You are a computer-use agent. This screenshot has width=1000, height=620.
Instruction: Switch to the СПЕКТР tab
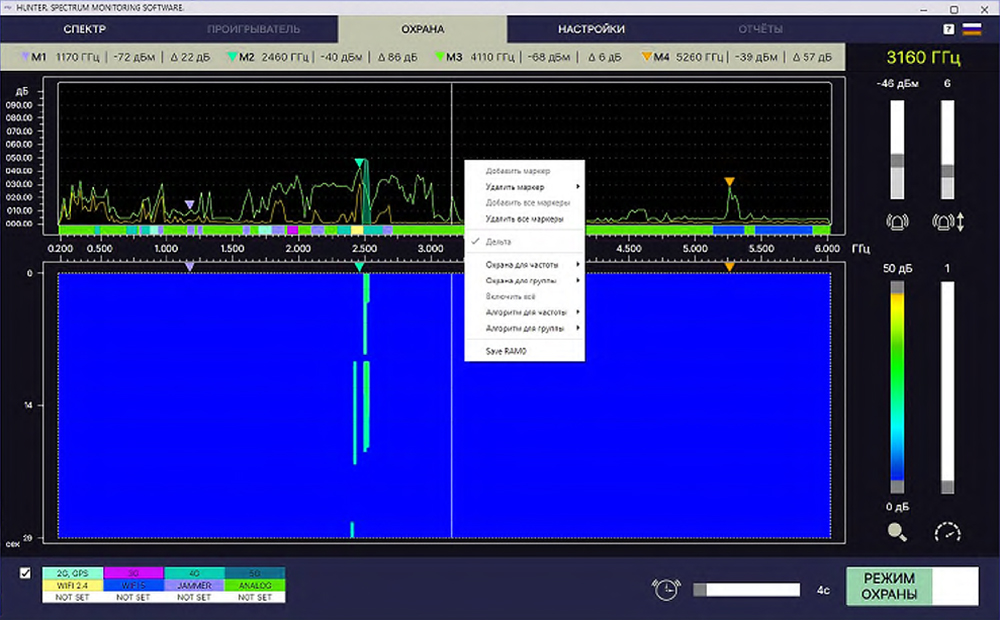click(x=84, y=29)
